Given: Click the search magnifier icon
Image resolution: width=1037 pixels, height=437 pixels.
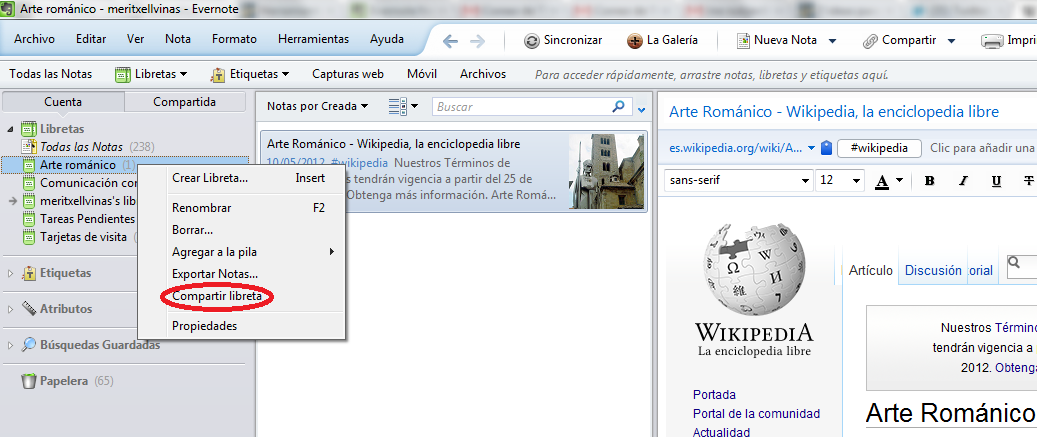Looking at the screenshot, I should click(618, 106).
